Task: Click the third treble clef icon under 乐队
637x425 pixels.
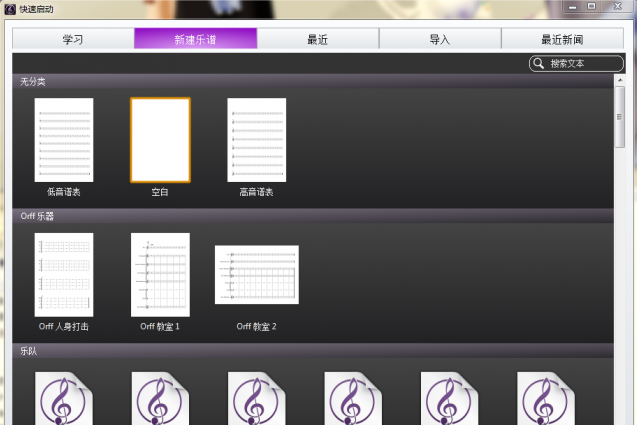Action: [257, 399]
